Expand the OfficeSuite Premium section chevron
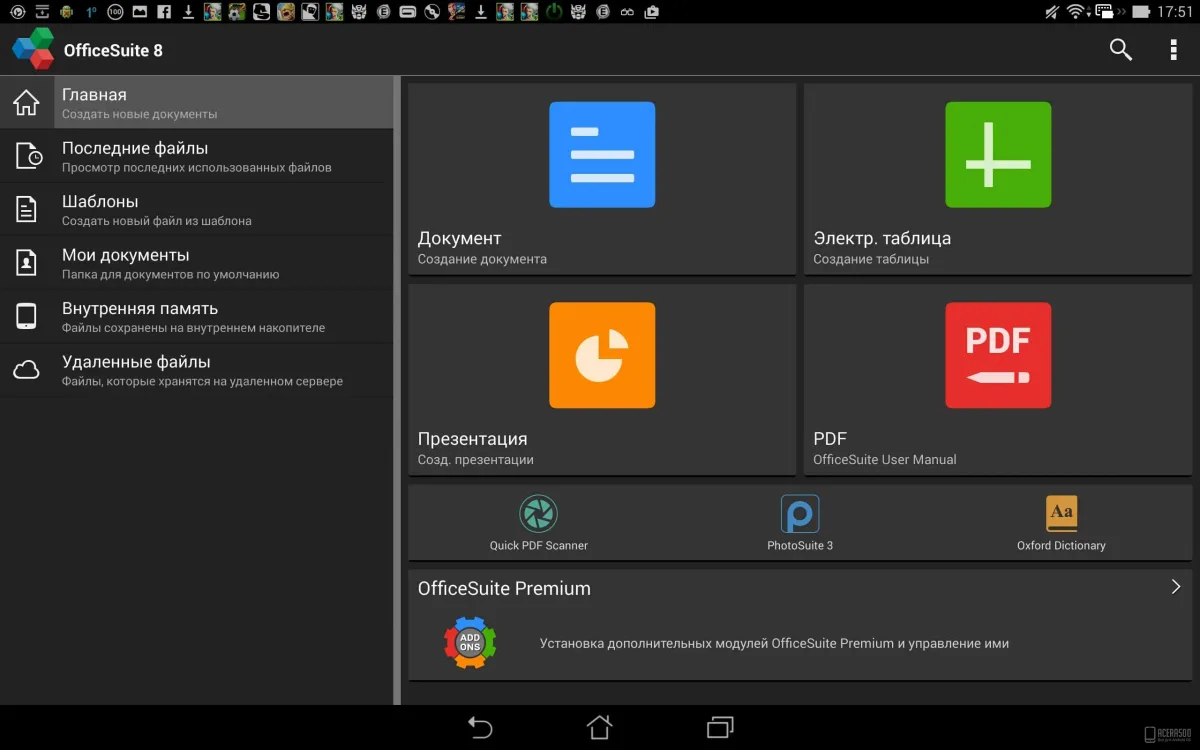 click(1176, 588)
